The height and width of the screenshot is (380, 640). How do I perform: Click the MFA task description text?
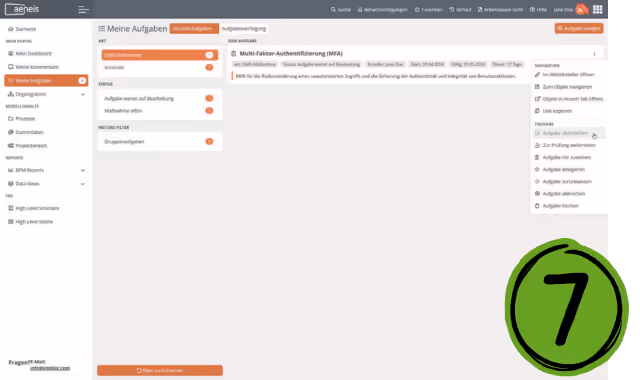(x=376, y=76)
